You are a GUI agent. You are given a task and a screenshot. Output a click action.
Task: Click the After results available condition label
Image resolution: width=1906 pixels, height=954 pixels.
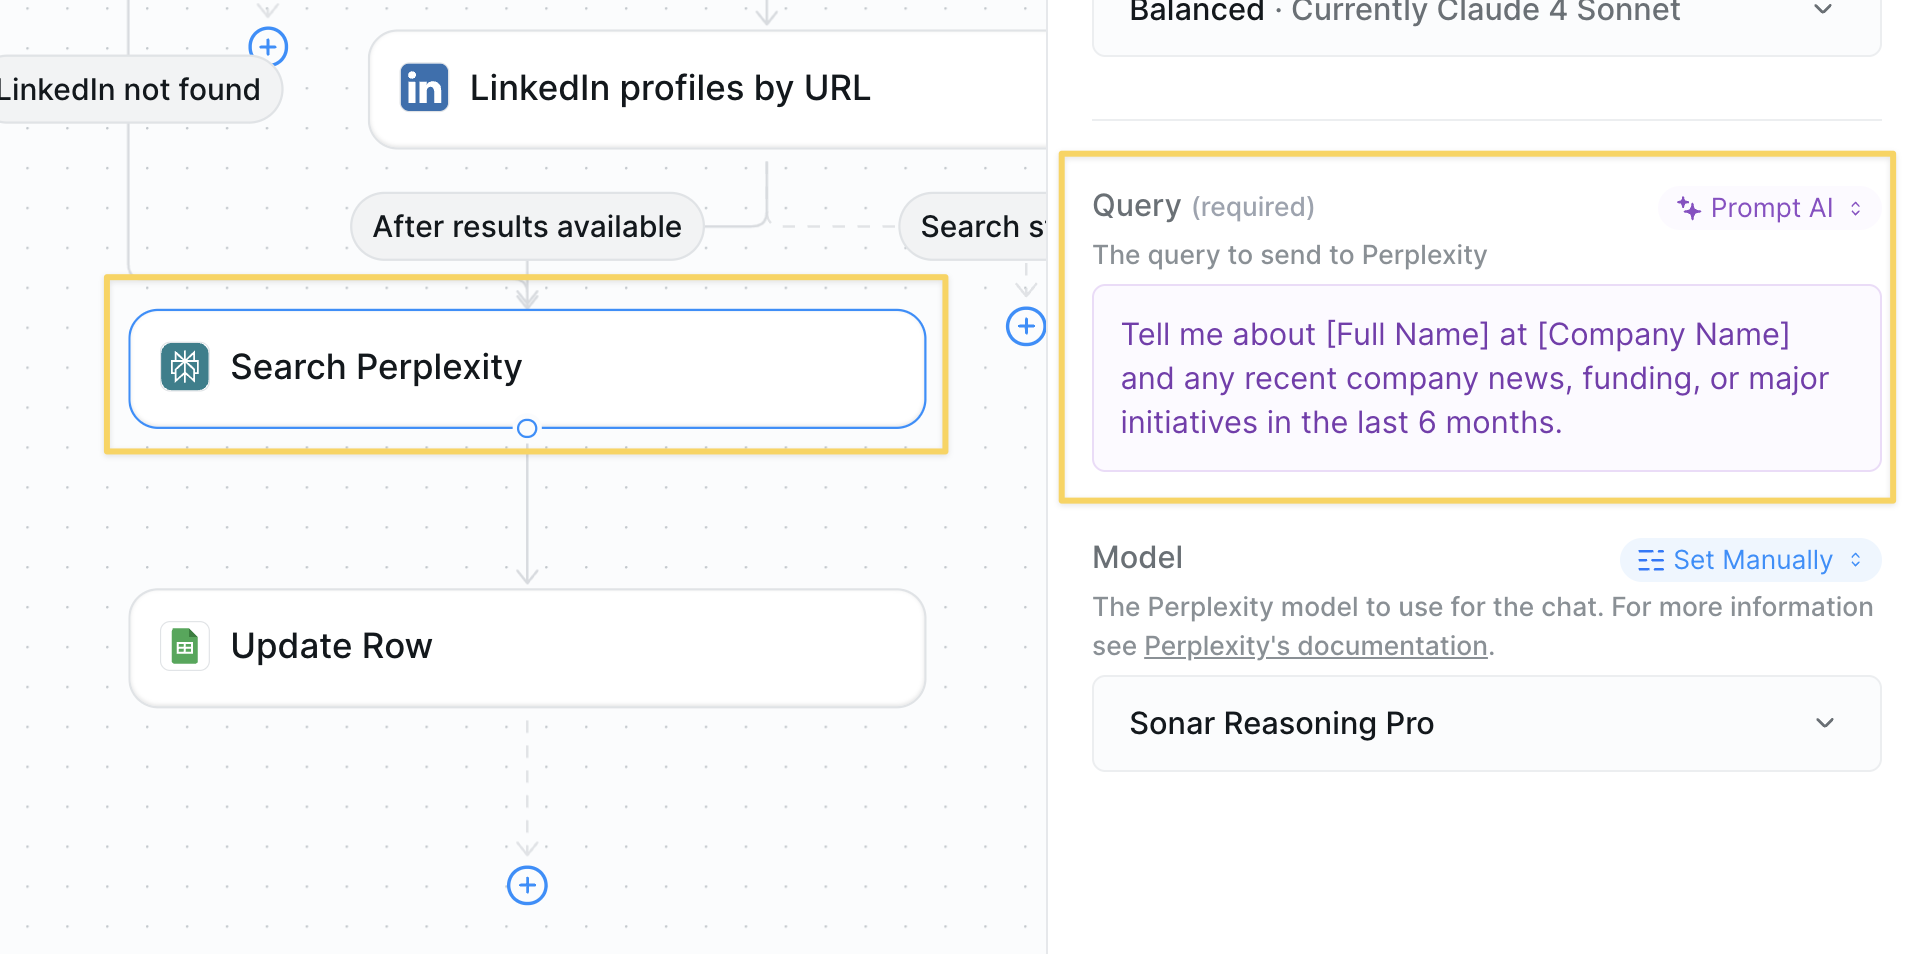tap(527, 227)
